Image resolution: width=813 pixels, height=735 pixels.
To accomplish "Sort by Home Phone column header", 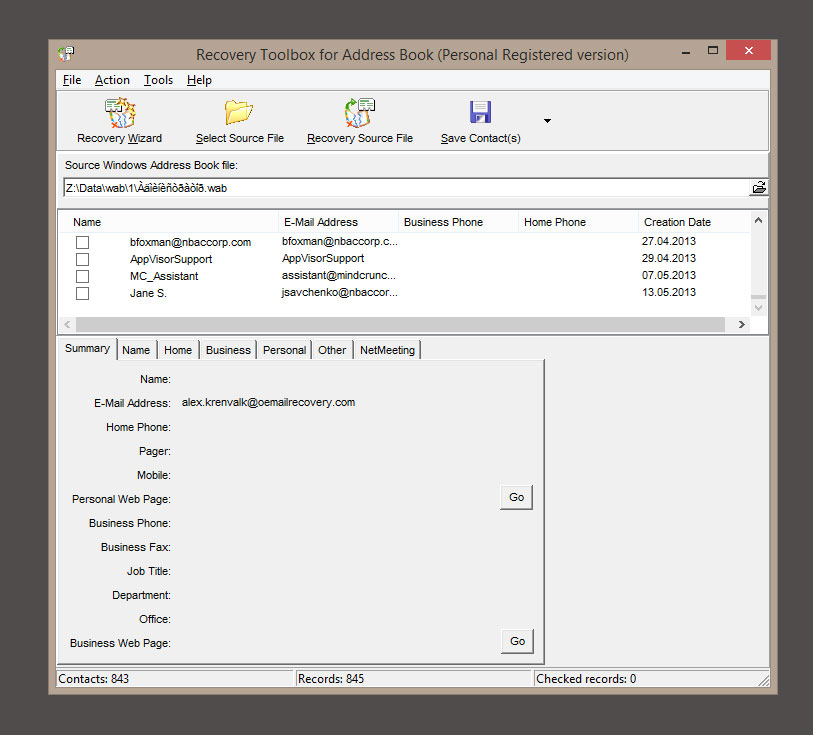I will 578,222.
